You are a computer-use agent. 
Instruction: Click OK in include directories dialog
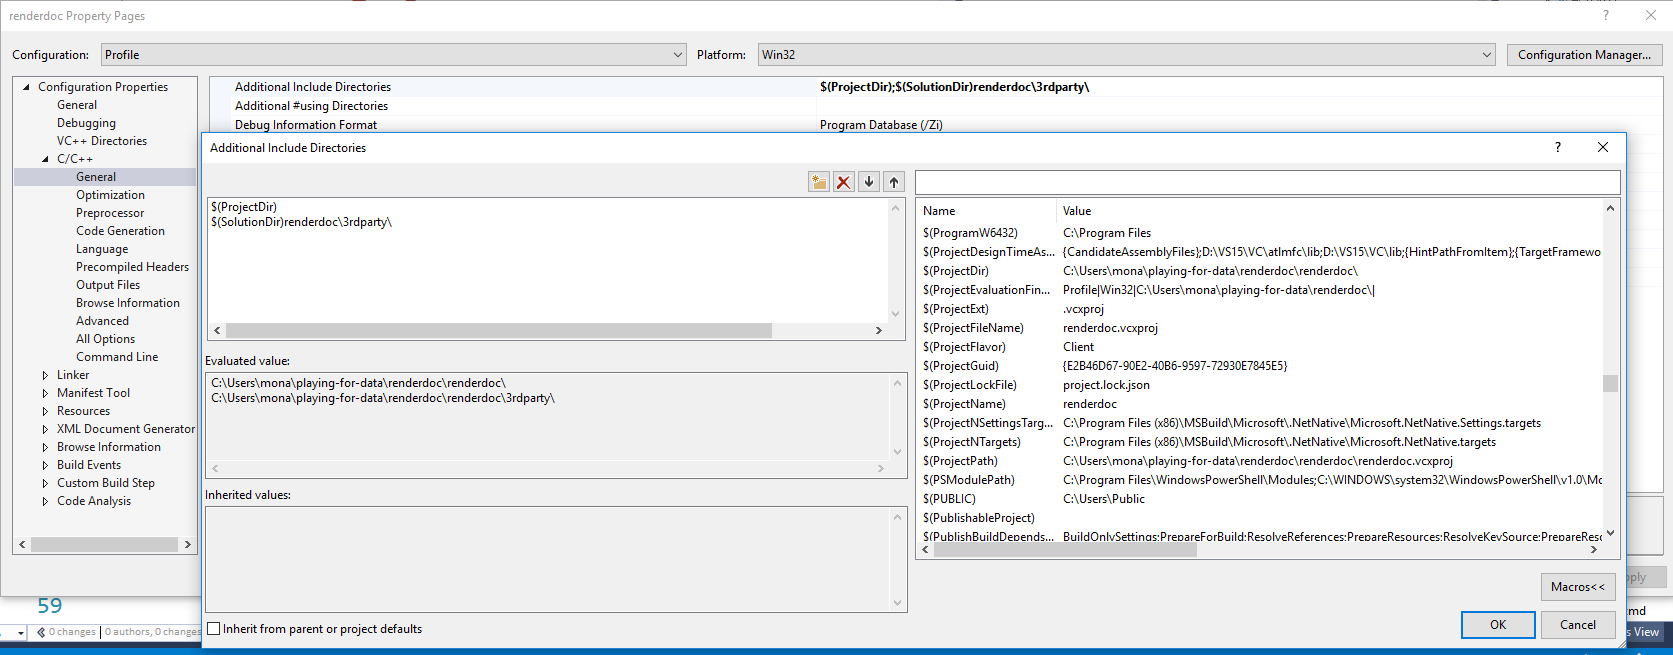click(1498, 625)
